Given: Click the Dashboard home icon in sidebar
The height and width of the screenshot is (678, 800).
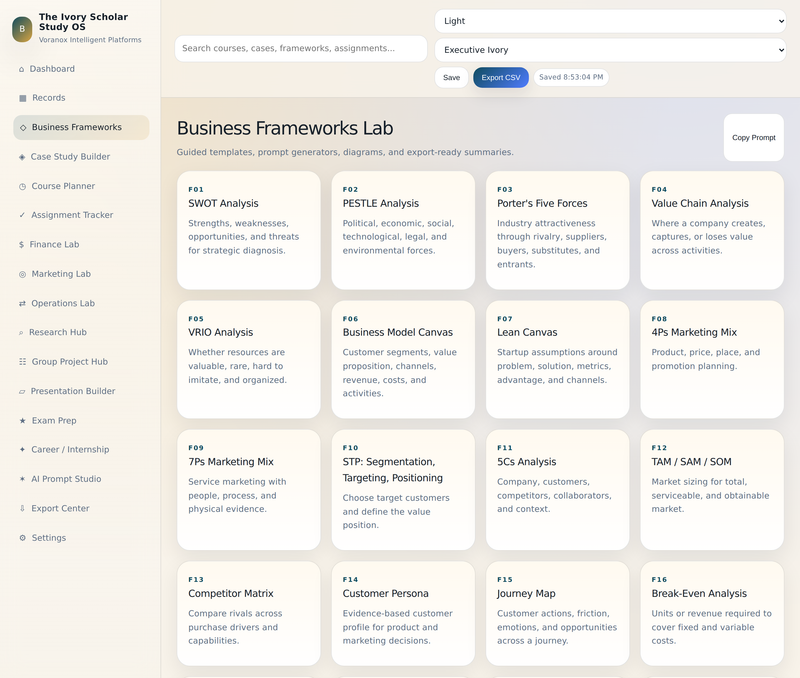Looking at the screenshot, I should point(21,69).
